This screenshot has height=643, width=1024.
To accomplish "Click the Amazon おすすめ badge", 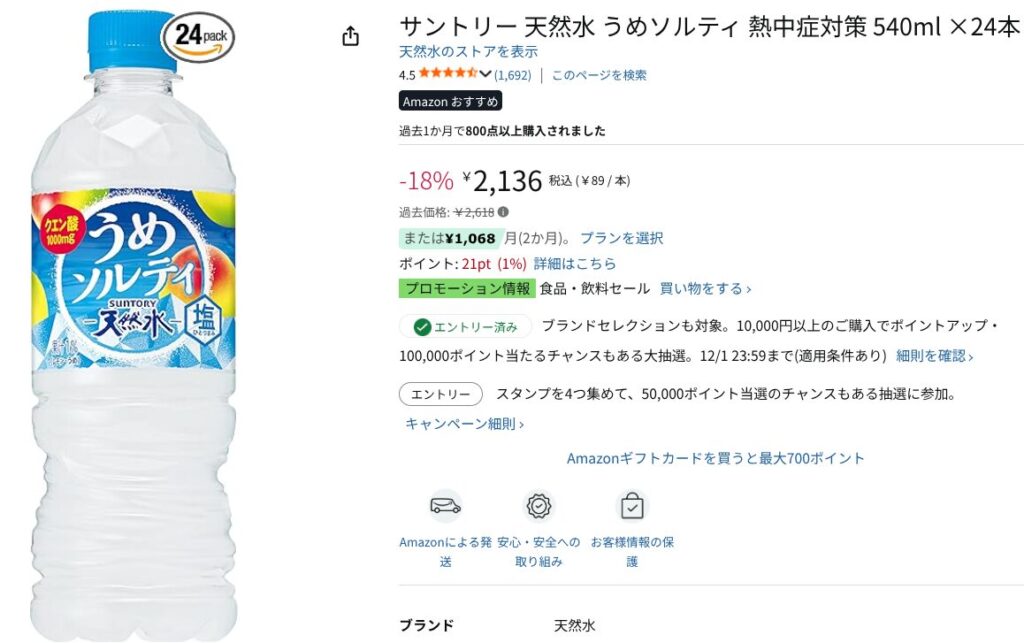I will pos(448,101).
